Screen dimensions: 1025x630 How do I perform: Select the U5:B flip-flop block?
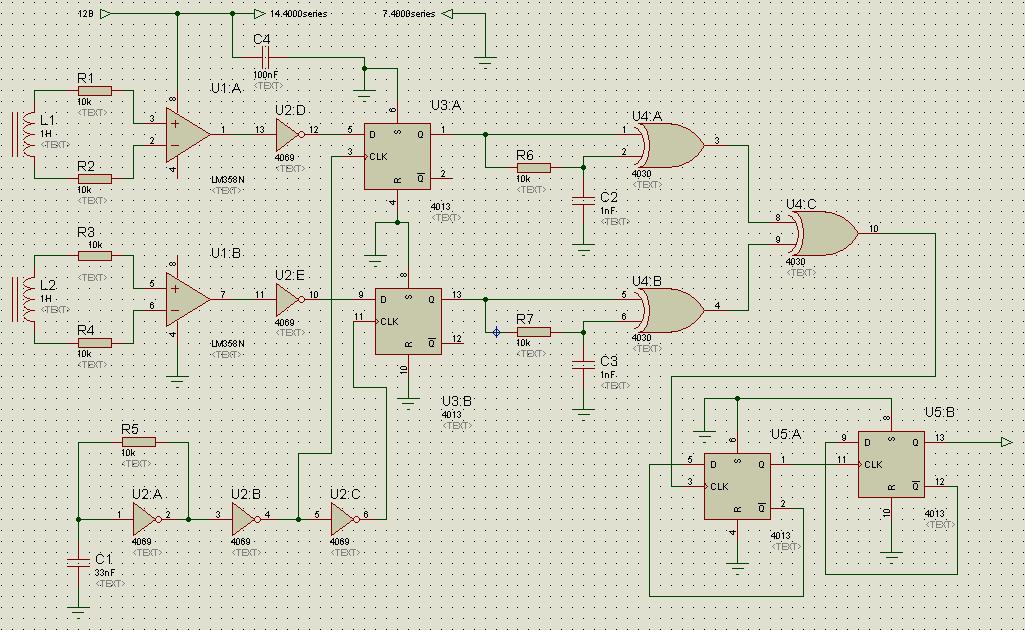[x=891, y=464]
